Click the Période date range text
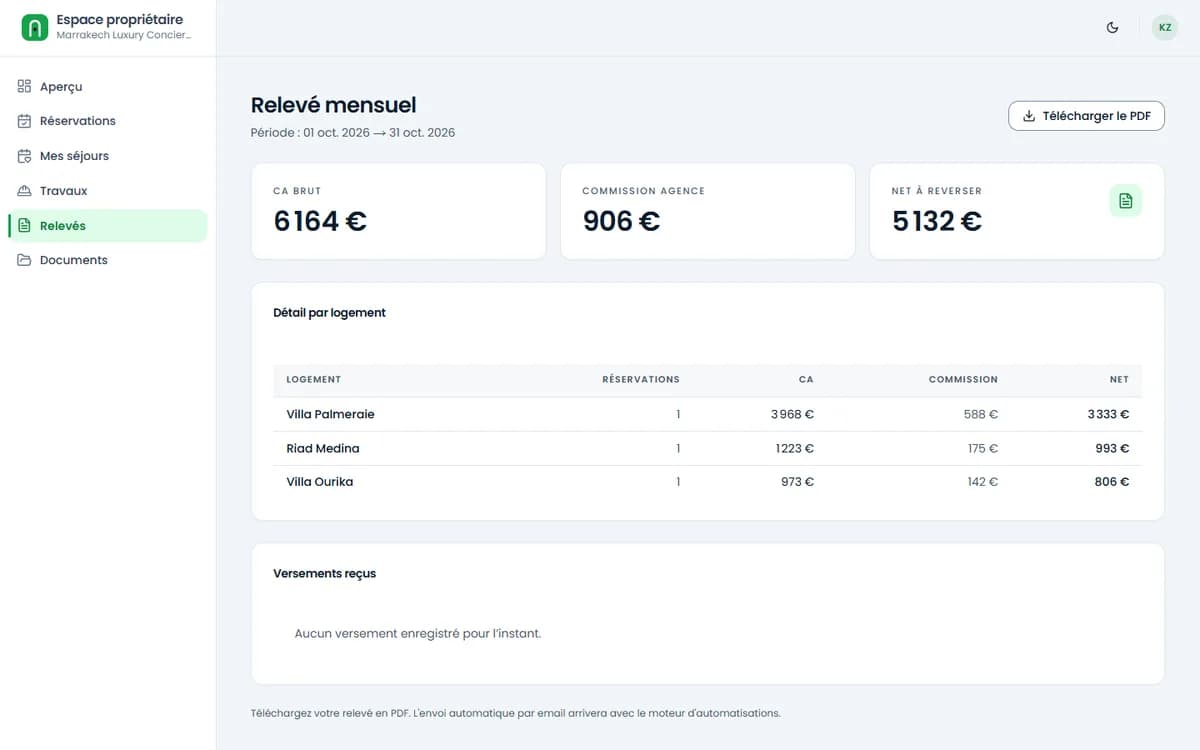The width and height of the screenshot is (1200, 750). coord(353,132)
